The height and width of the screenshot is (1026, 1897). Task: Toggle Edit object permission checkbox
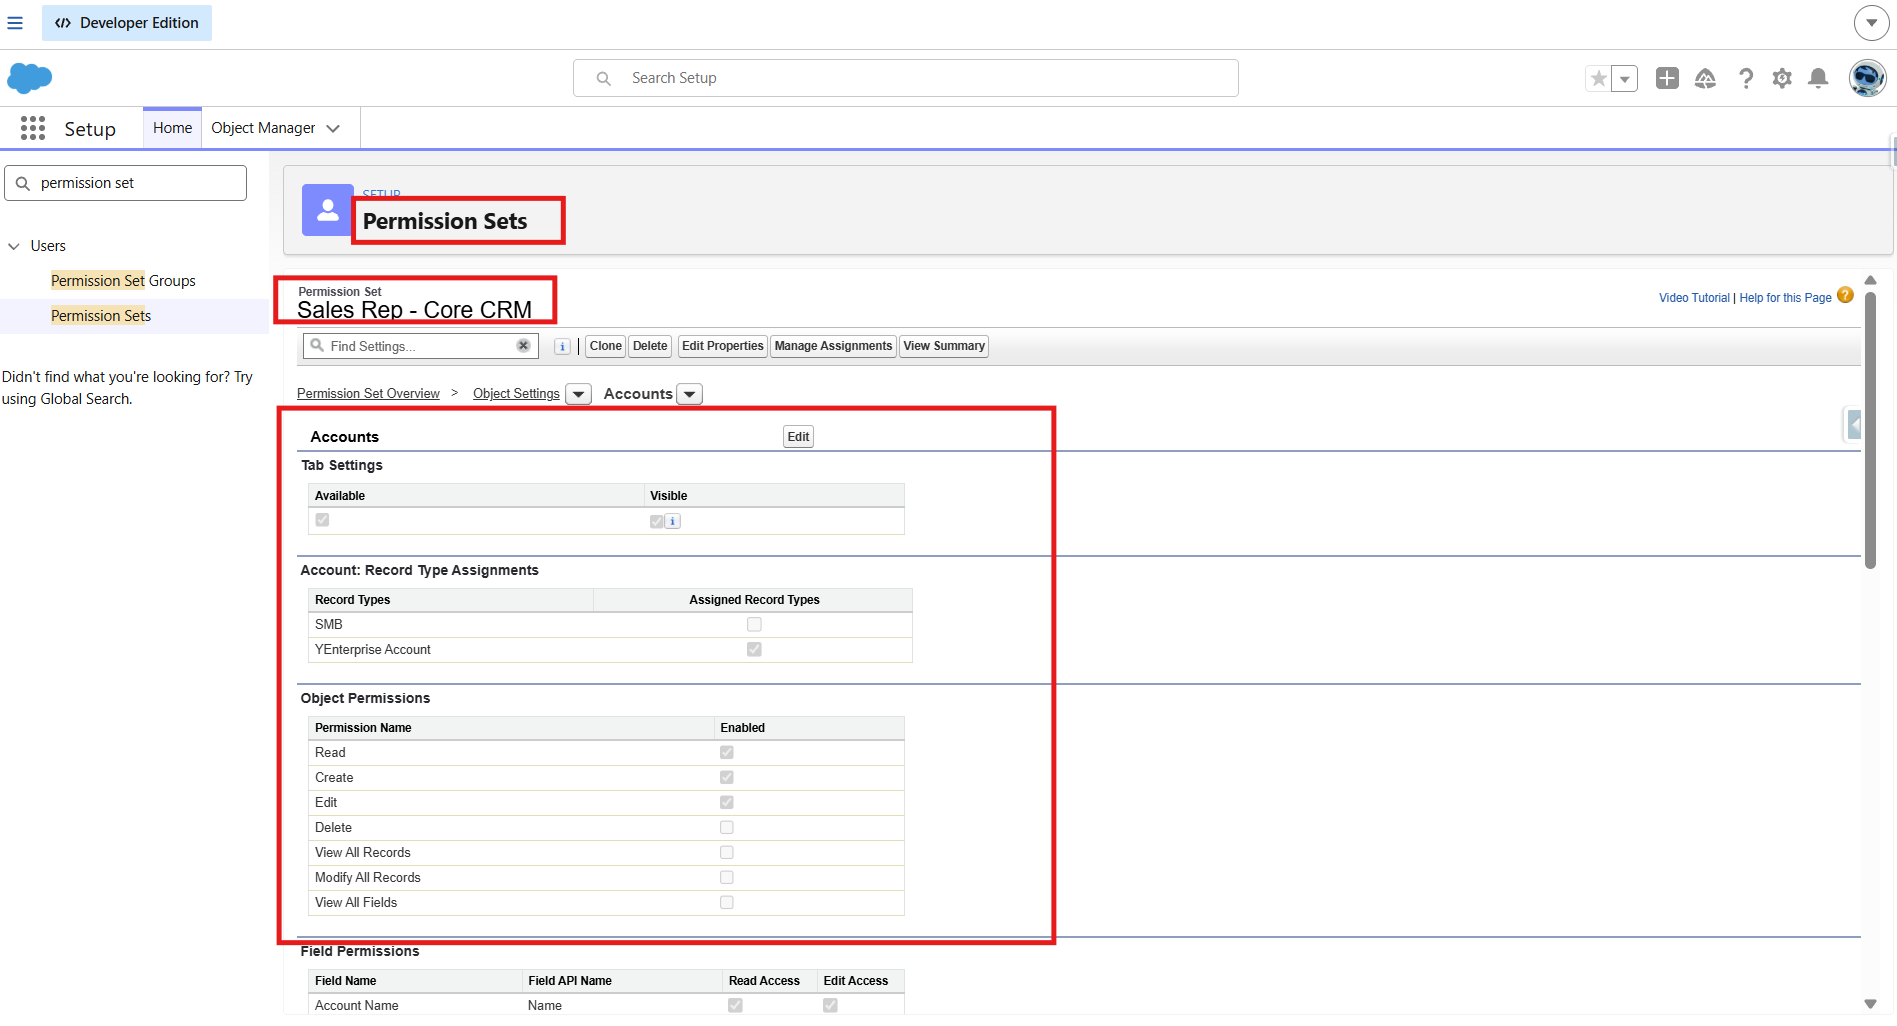click(x=727, y=802)
